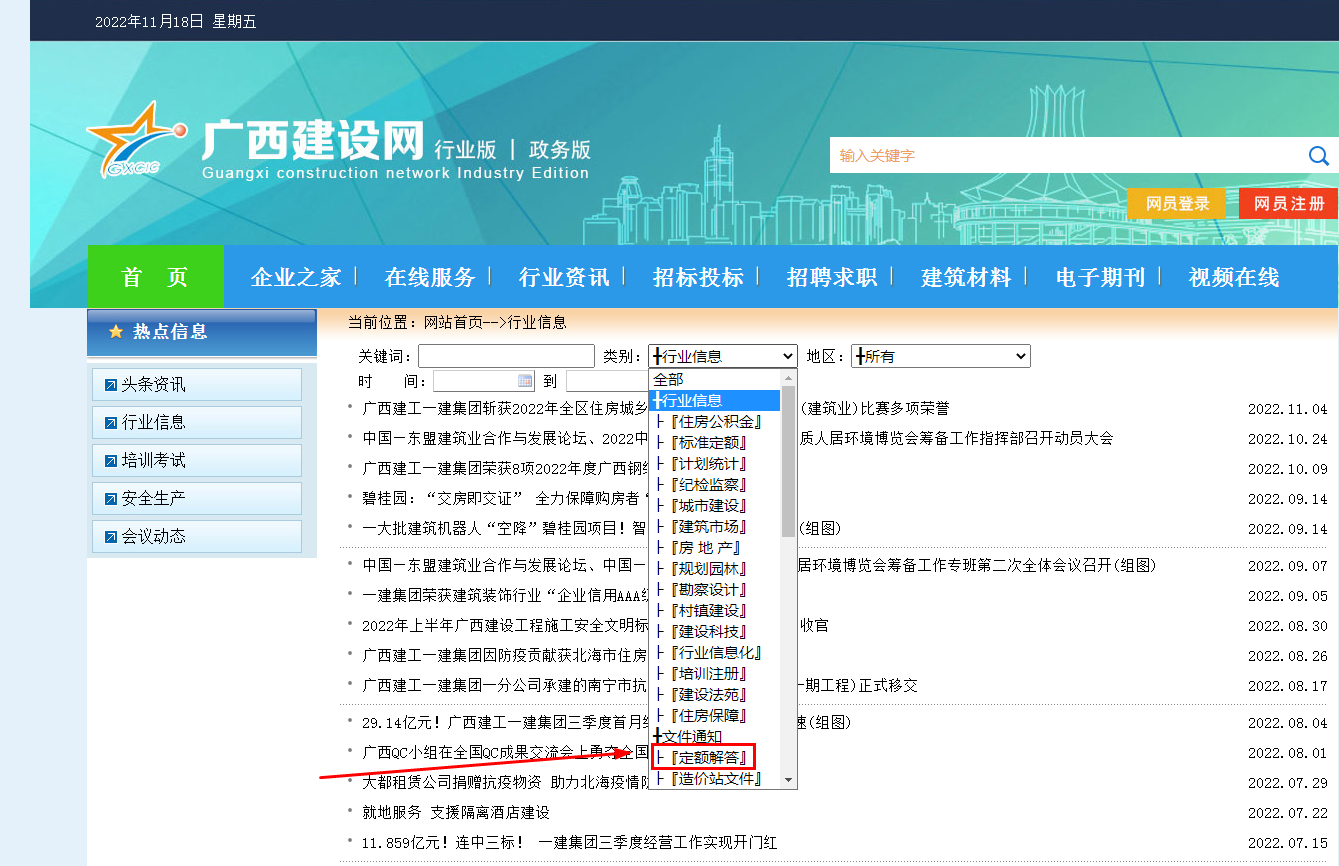1339x866 pixels.
Task: Click the arrow icon beside 头条资讯
Action: 111,385
